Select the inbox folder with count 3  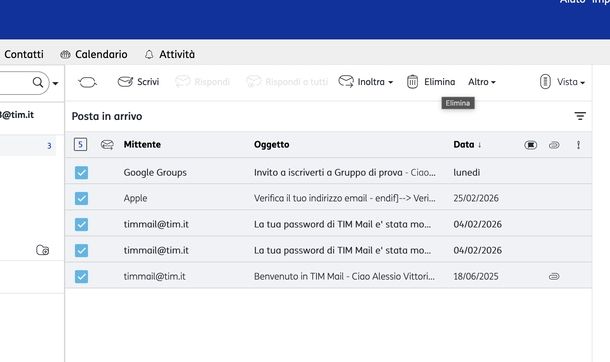28,146
